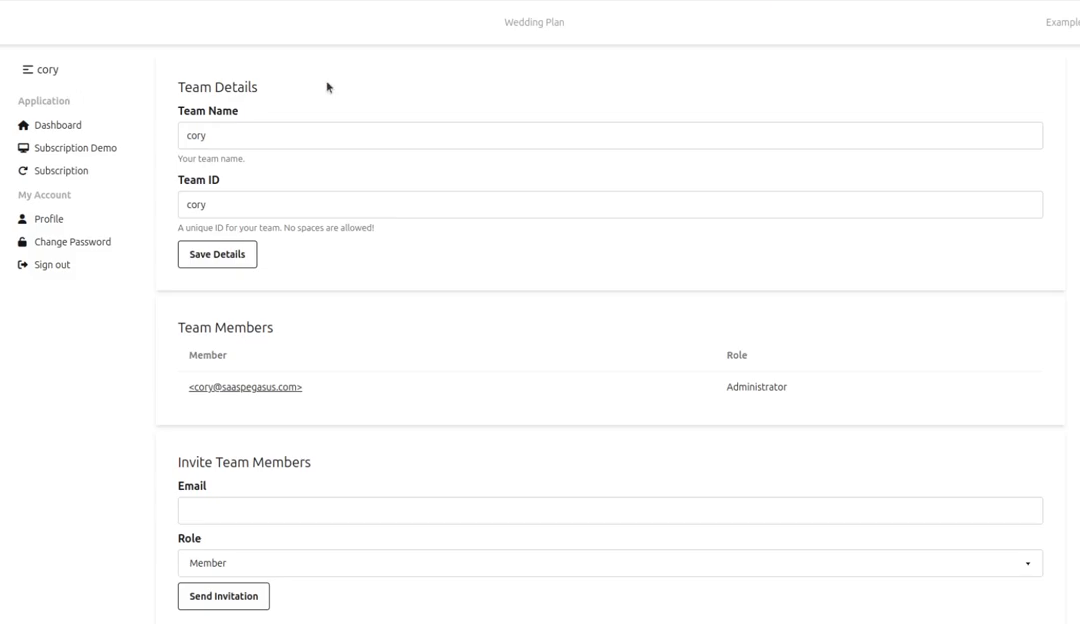The image size is (1080, 624).
Task: Click the Change Password lock icon
Action: 22,242
